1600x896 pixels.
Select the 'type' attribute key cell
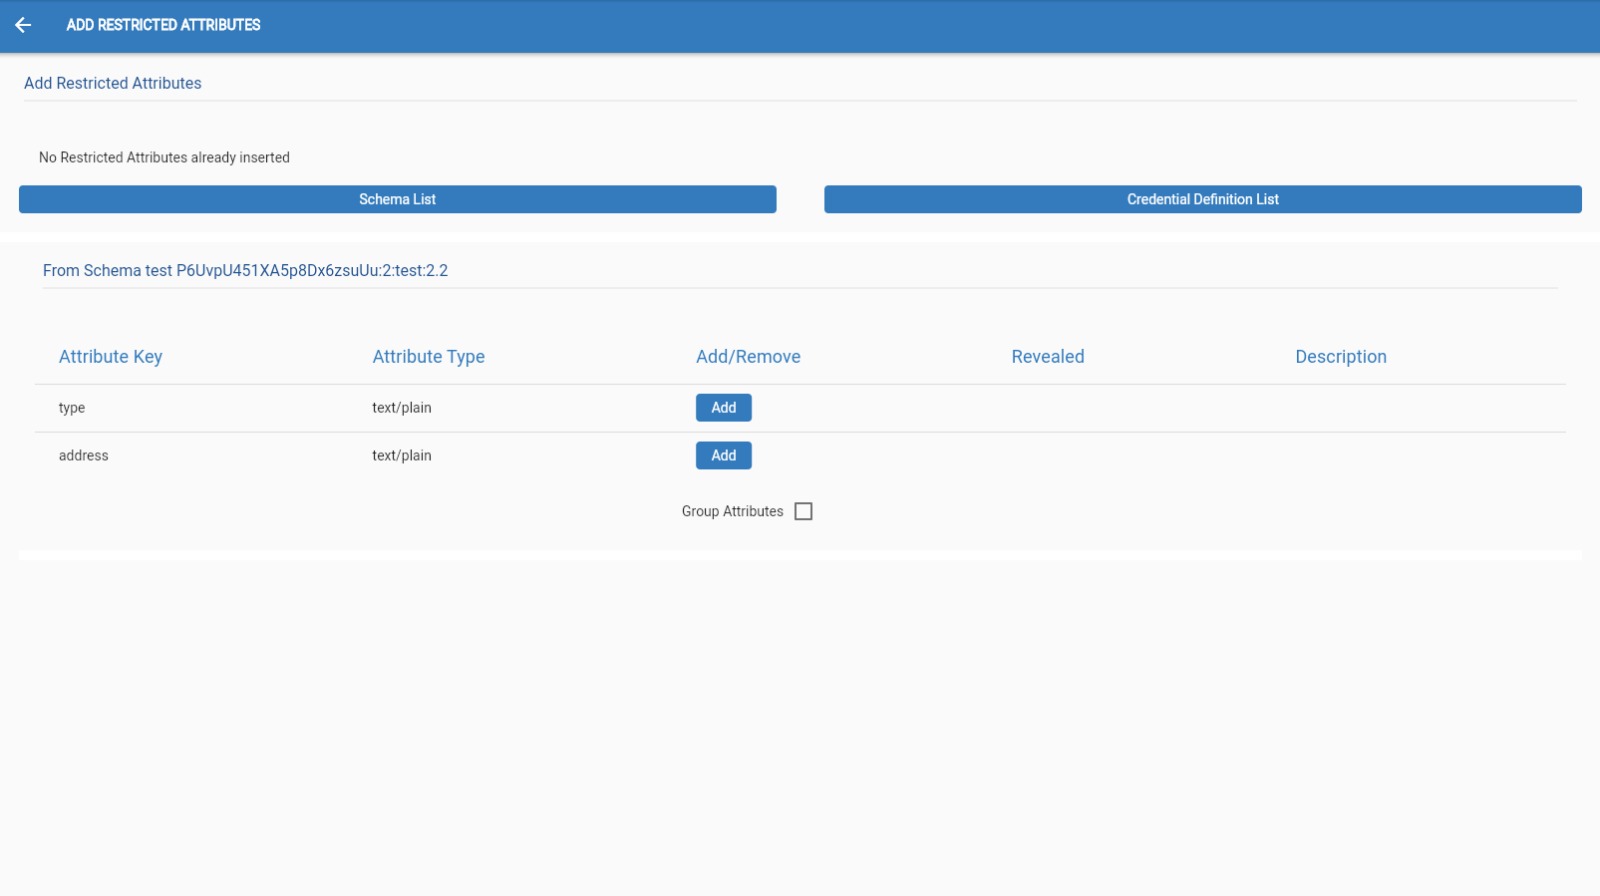(72, 408)
